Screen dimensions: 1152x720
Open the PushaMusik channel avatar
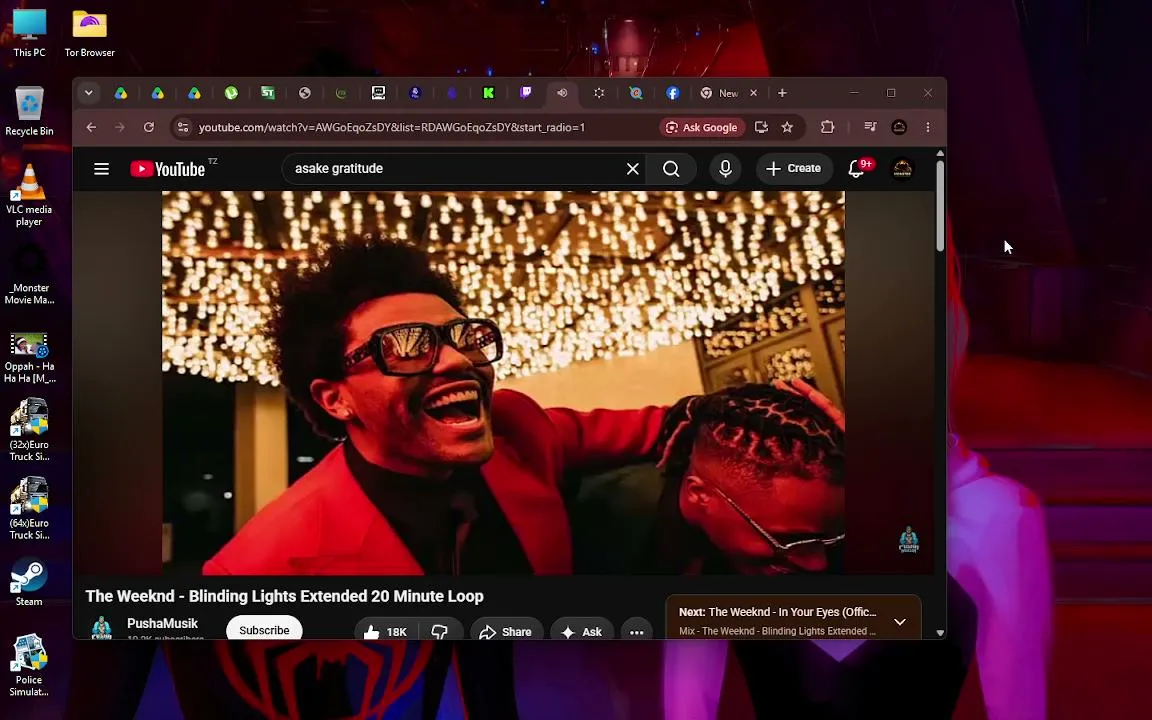coord(101,628)
